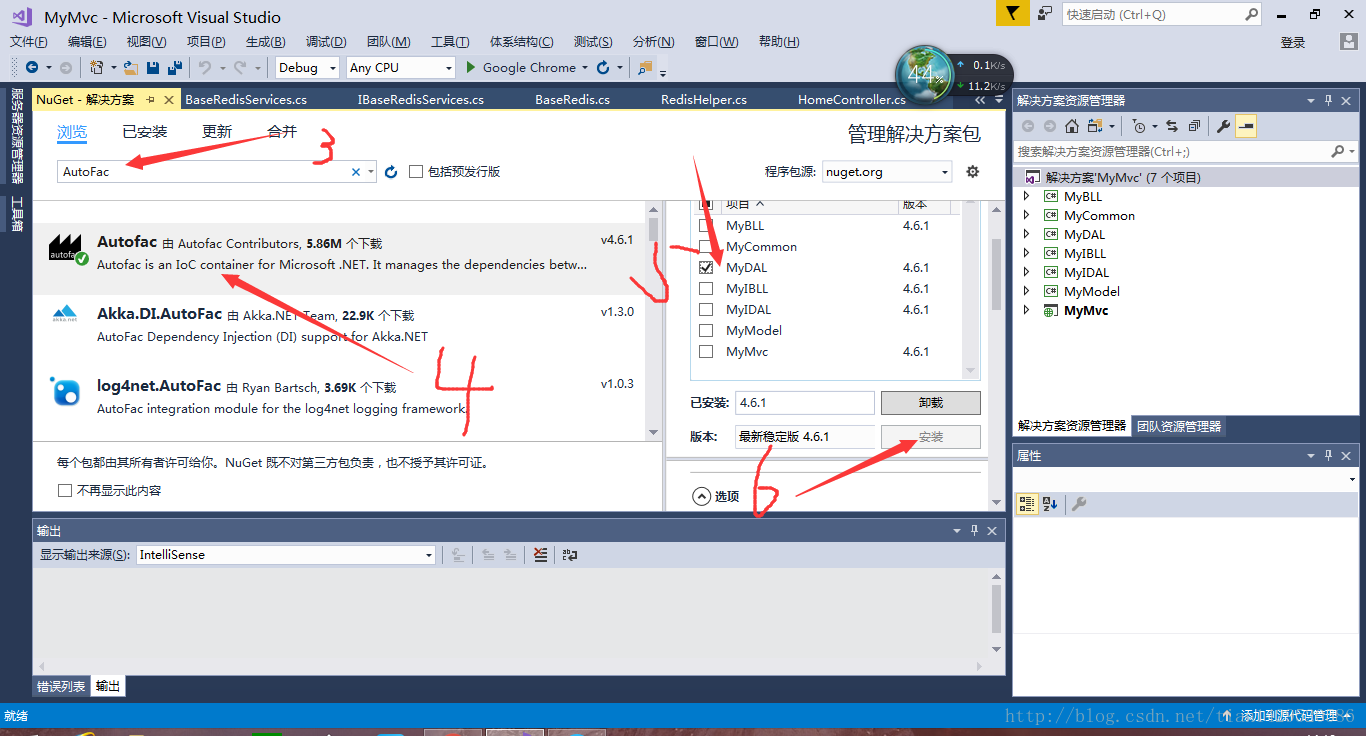1366x736 pixels.
Task: Open the Debug configuration dropdown
Action: tap(307, 68)
